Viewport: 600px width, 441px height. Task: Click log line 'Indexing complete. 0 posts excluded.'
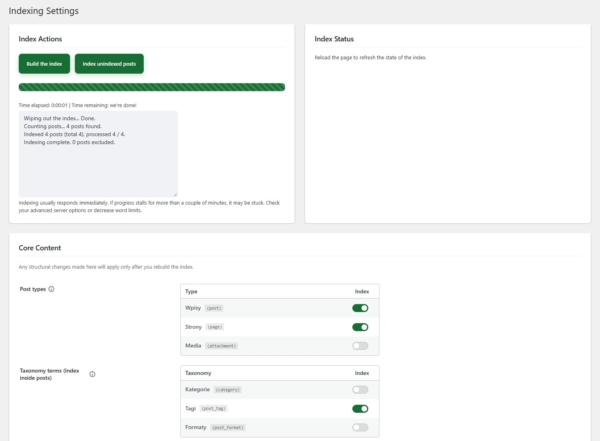(69, 142)
